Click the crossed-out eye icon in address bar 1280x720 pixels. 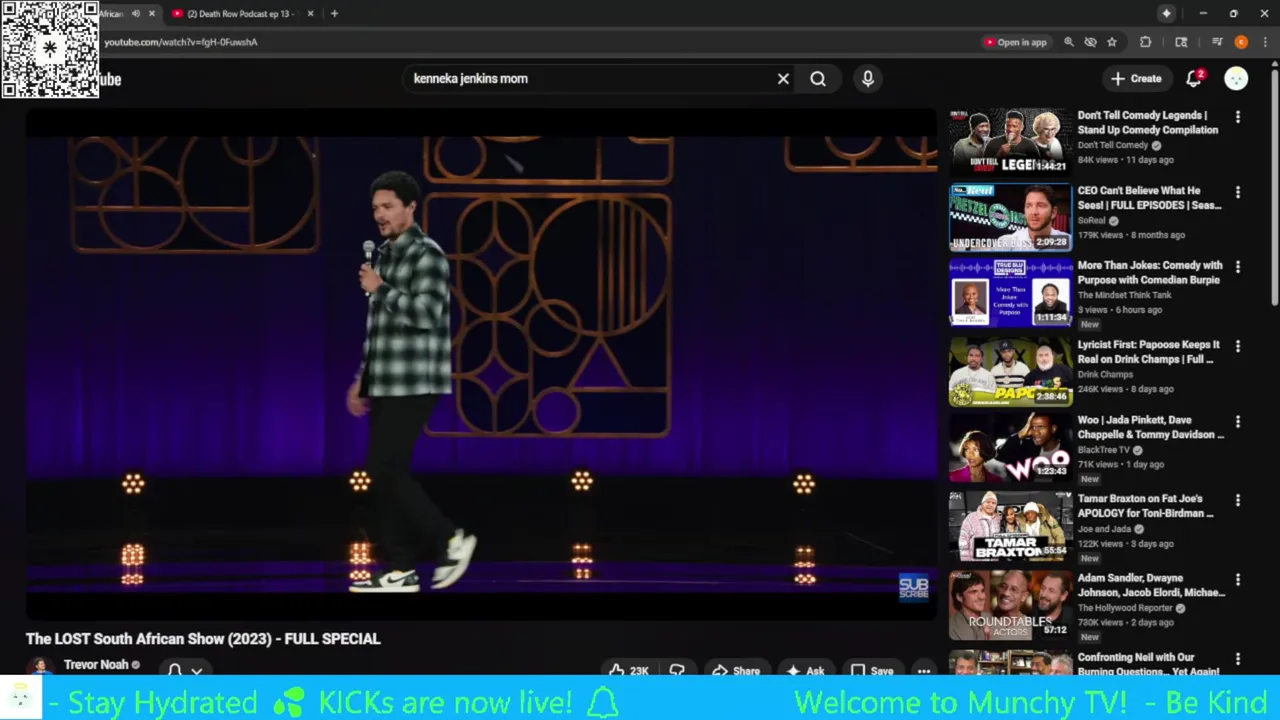[1090, 42]
